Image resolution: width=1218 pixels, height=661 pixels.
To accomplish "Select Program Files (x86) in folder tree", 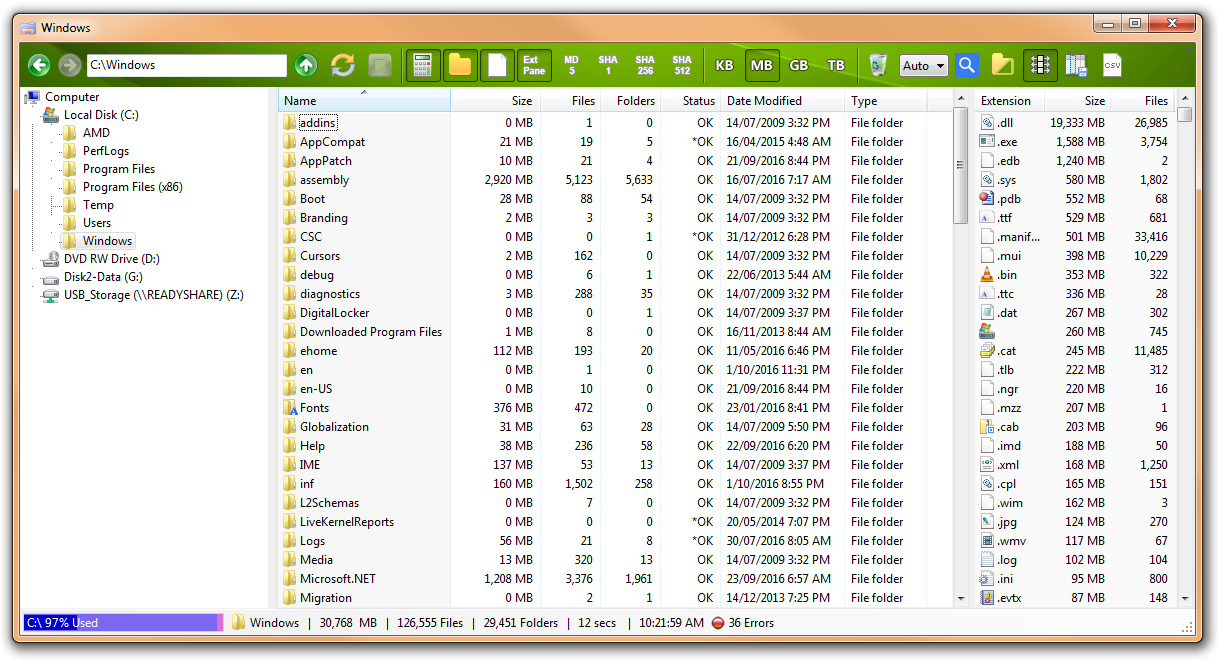I will pyautogui.click(x=132, y=187).
